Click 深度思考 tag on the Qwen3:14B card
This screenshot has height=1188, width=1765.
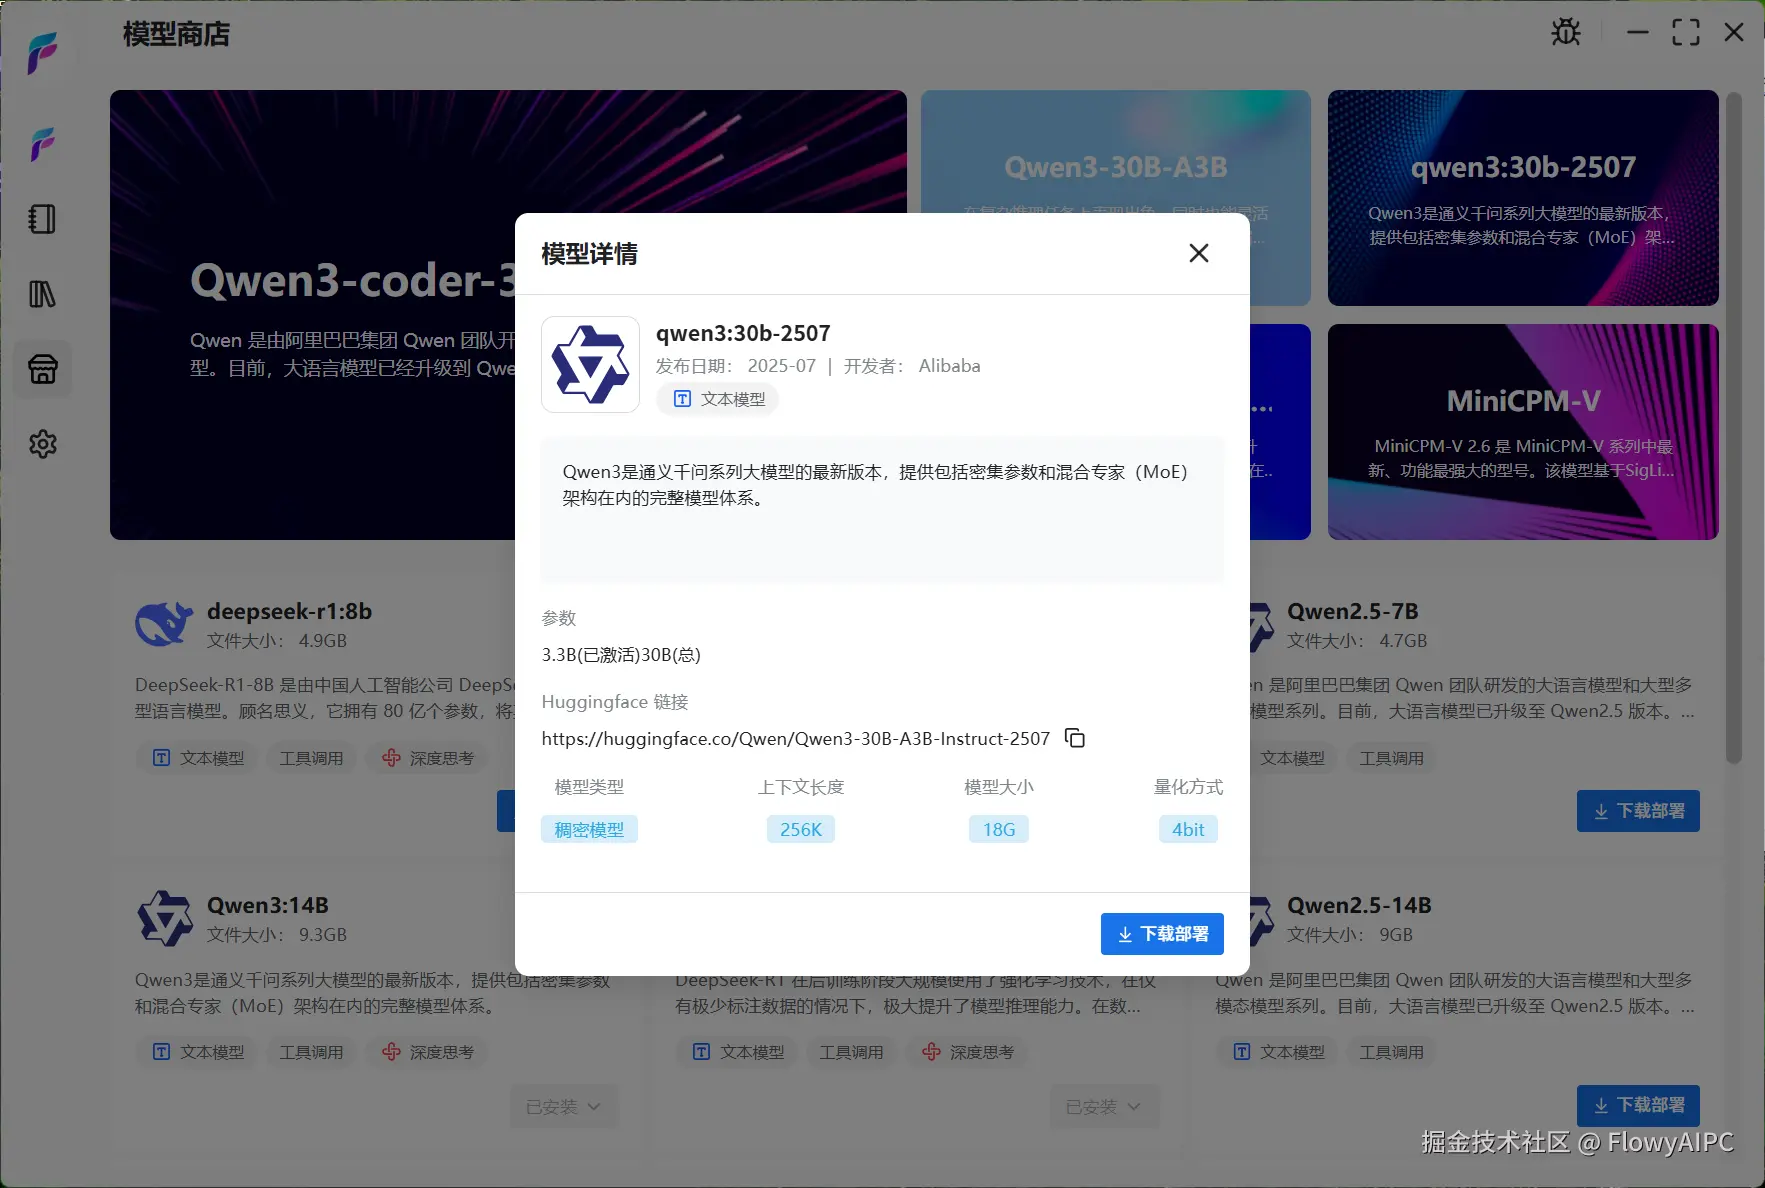[428, 1052]
